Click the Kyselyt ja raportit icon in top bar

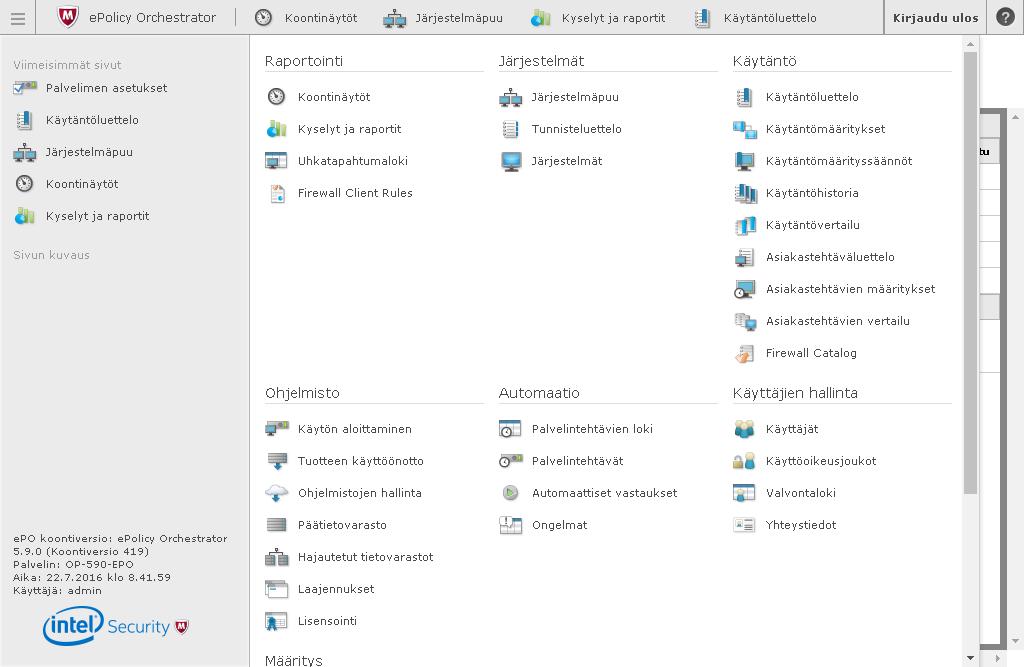click(541, 18)
